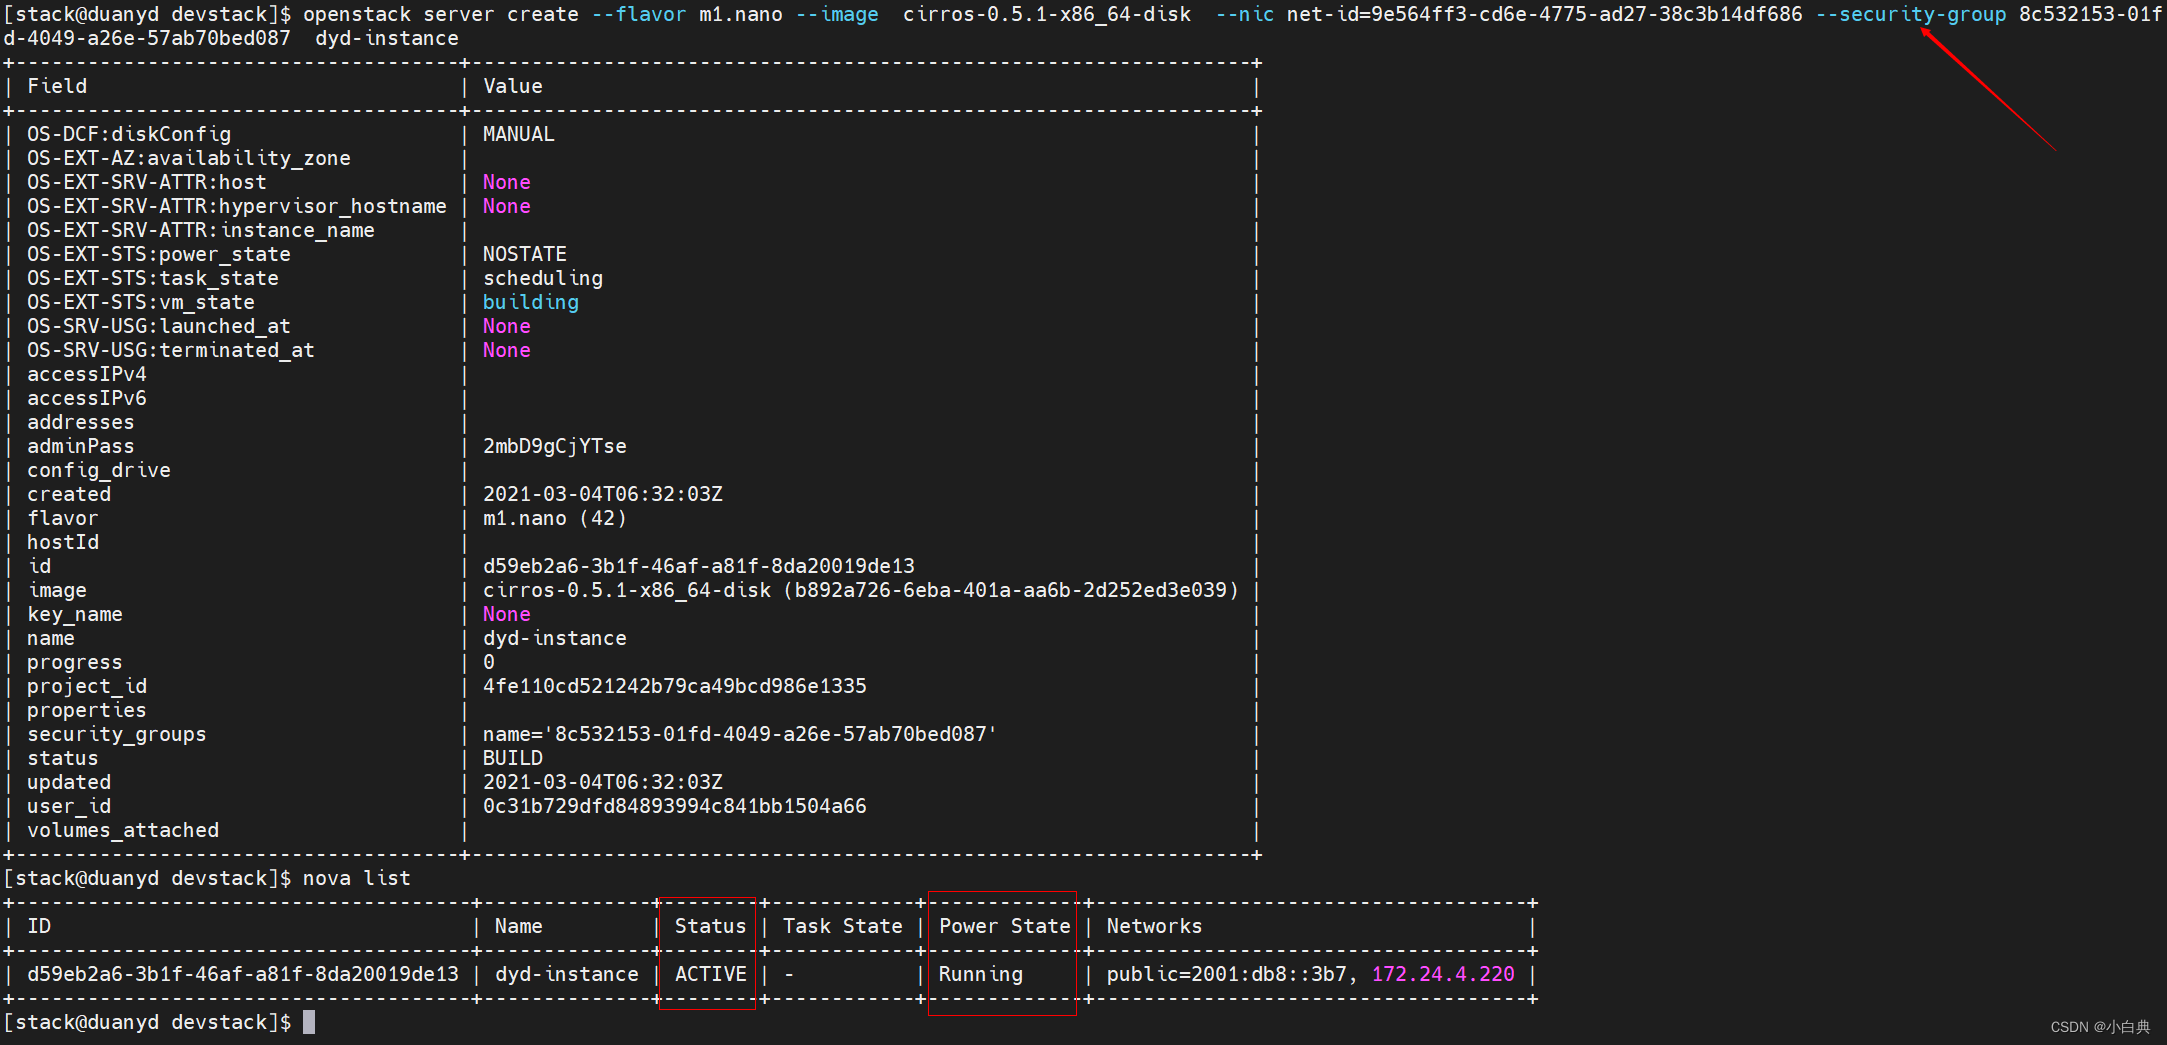Click image value 'cirros-0.5.1-x86_64-disk (b892a726...)'
Image resolution: width=2167 pixels, height=1045 pixels.
pos(861,590)
